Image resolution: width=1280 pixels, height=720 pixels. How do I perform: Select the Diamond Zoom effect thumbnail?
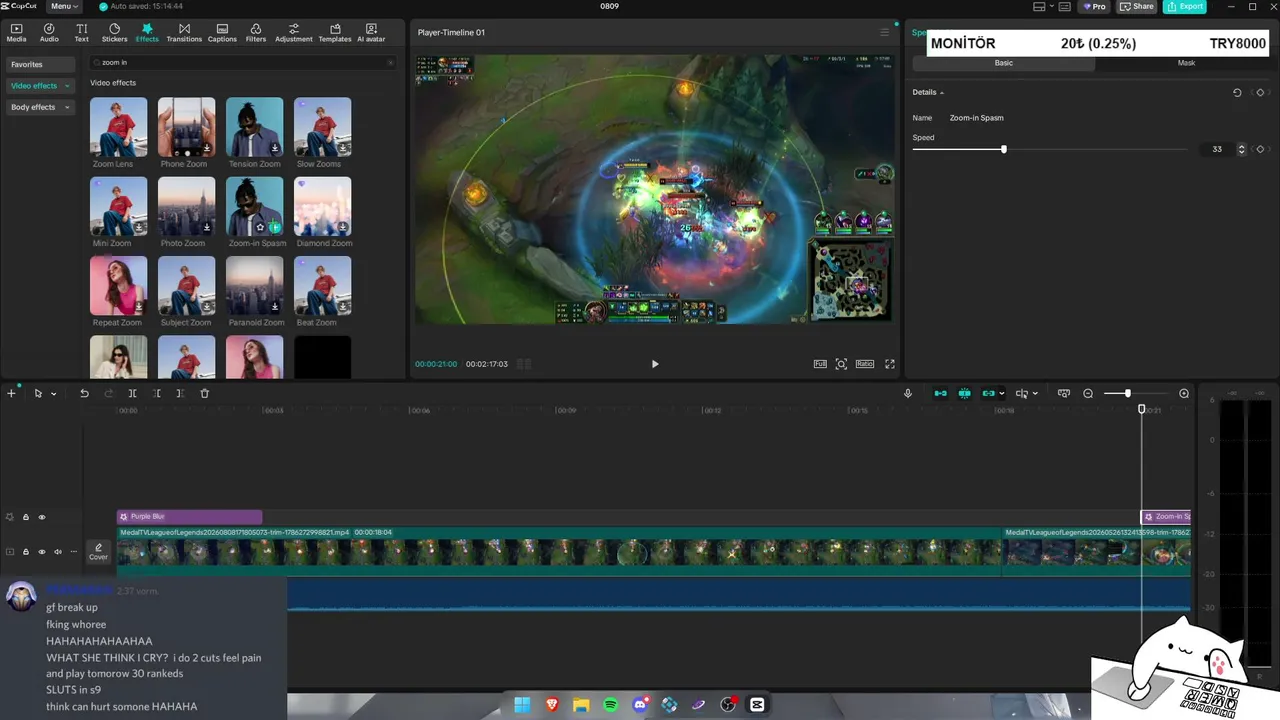(x=322, y=206)
